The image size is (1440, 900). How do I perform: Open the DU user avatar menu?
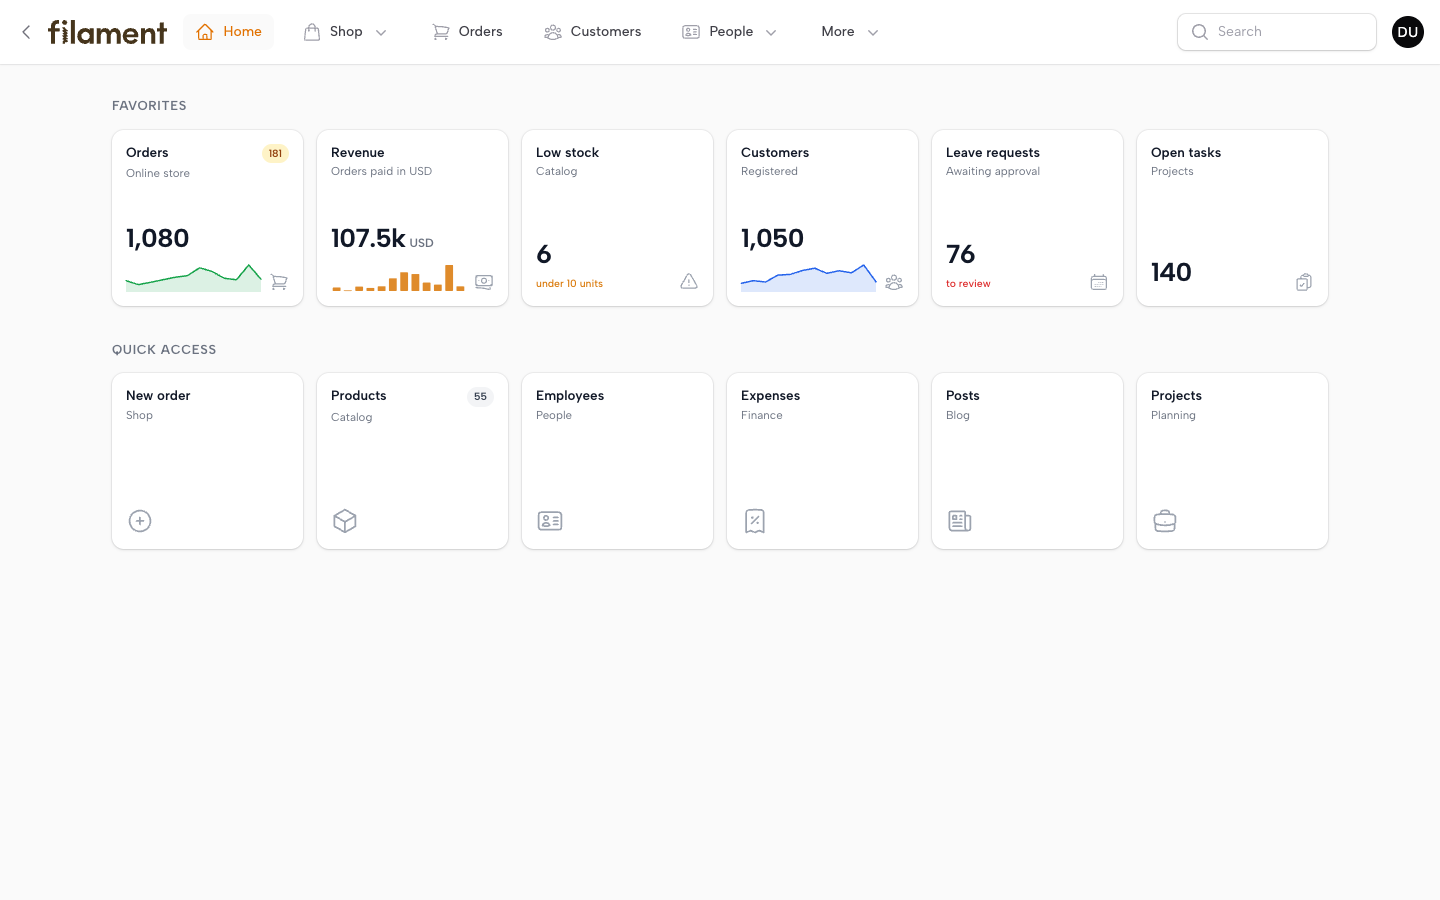click(1408, 32)
